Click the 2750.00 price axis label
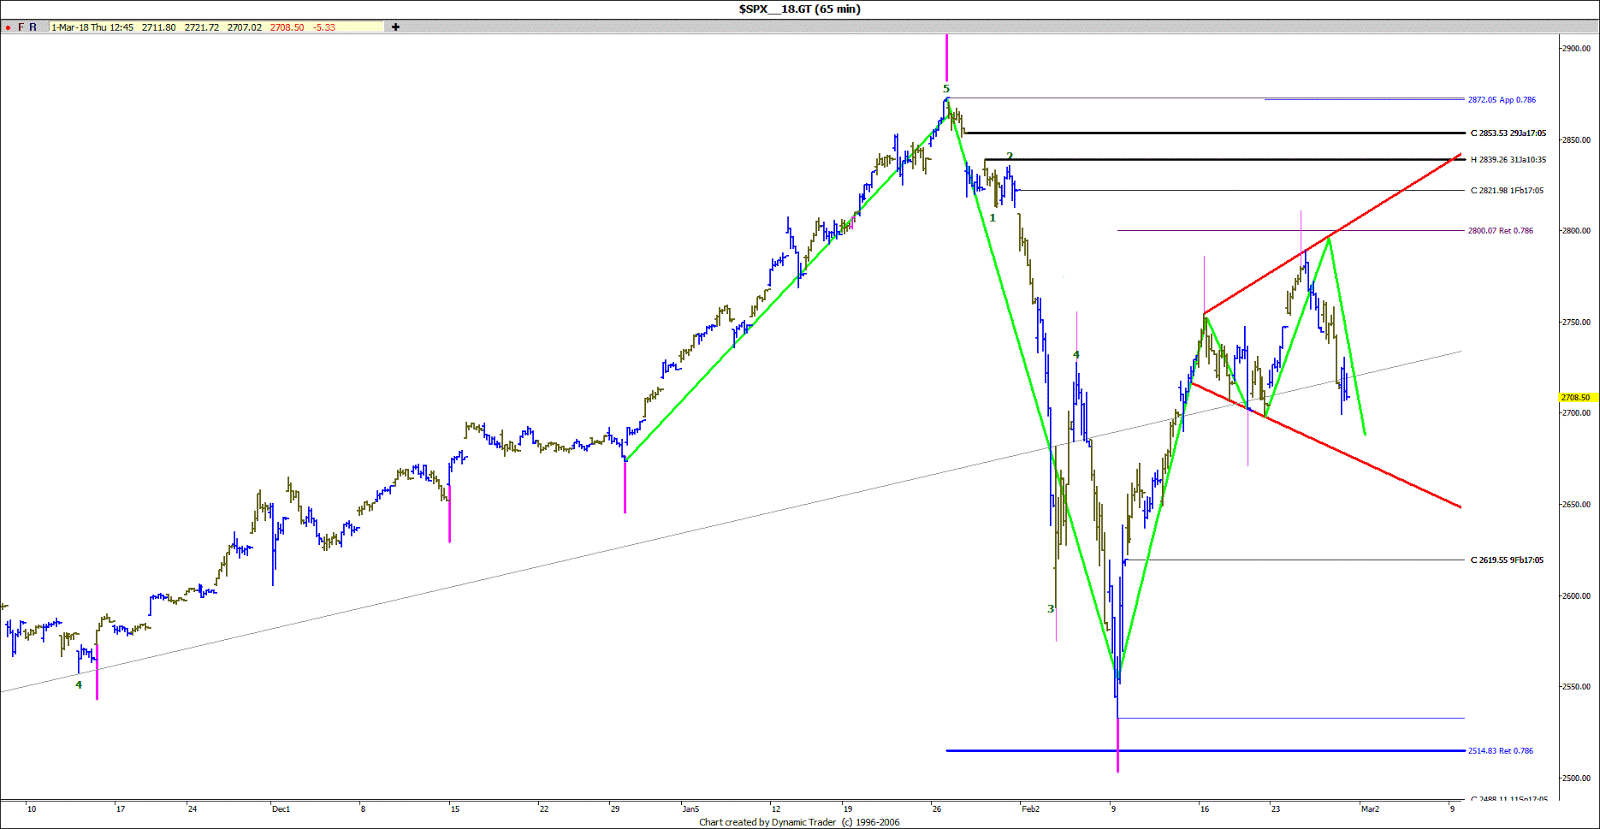Viewport: 1600px width, 829px height. (1576, 322)
